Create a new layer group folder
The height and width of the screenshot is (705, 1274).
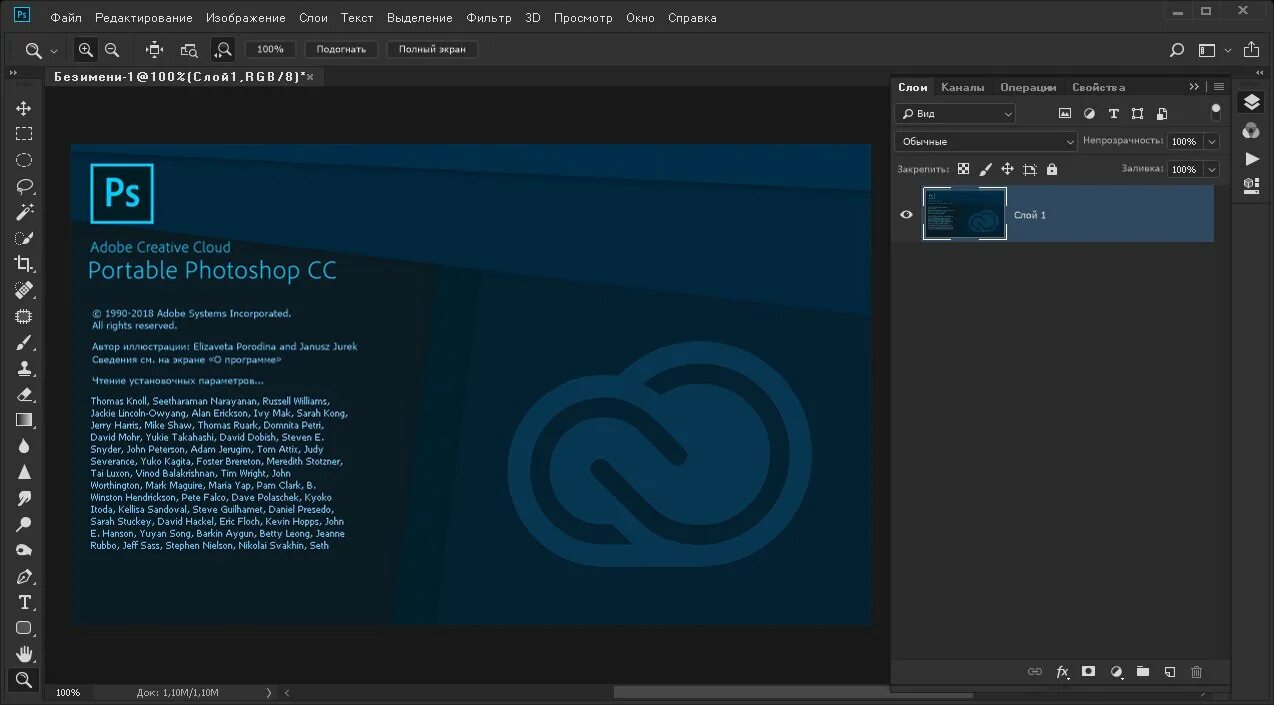1142,672
